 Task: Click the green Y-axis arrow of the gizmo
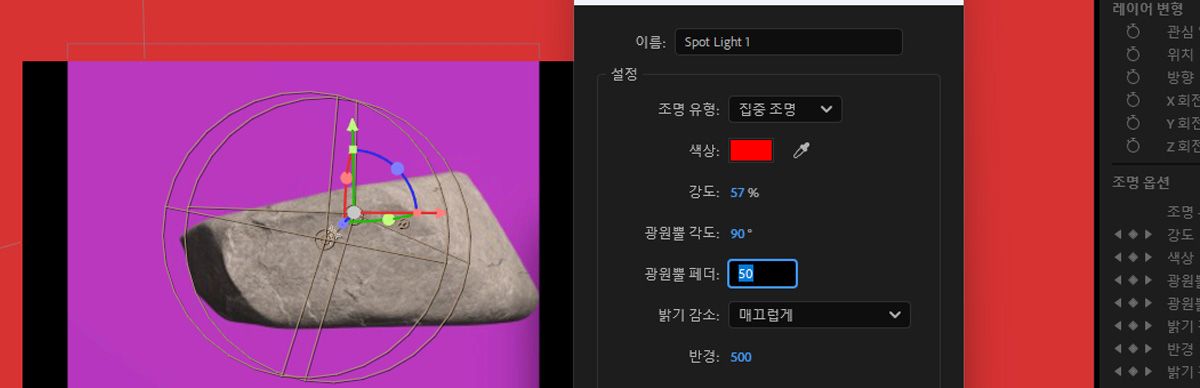pyautogui.click(x=352, y=125)
